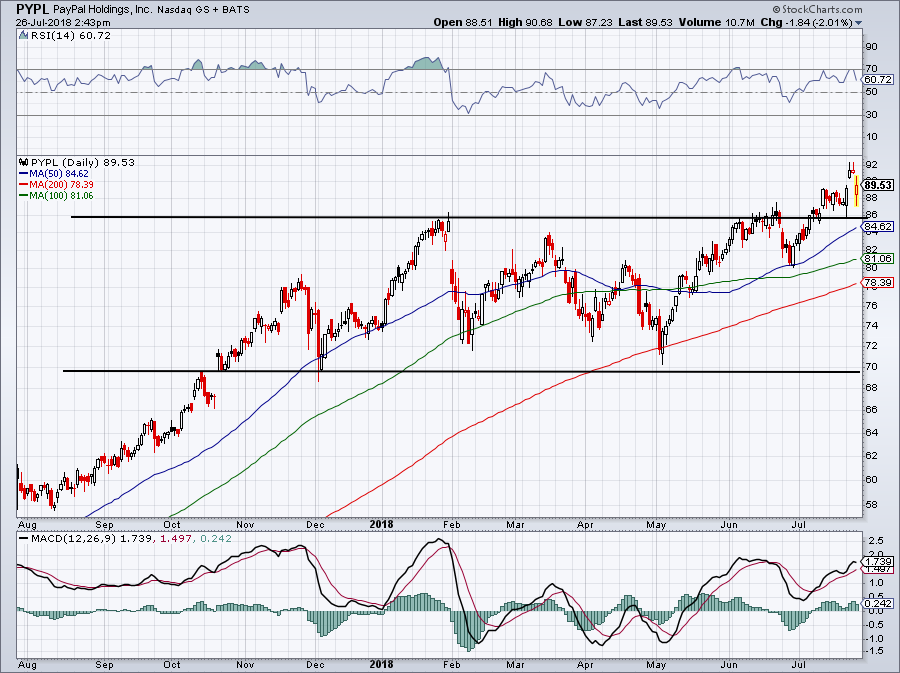Click the boxed 1.739 MACD axis tag
Viewport: 900px width, 673px height.
[x=878, y=561]
